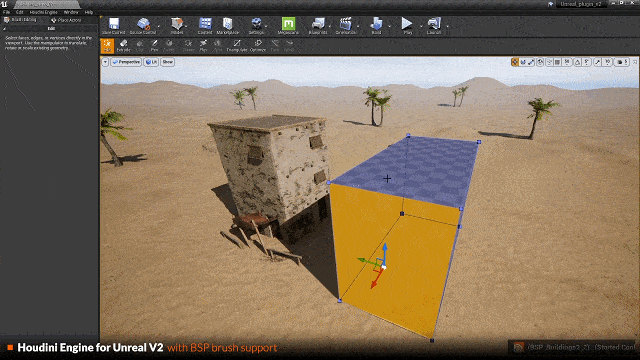Image resolution: width=640 pixels, height=360 pixels.
Task: Open the Houdini Engine menu
Action: (x=43, y=12)
